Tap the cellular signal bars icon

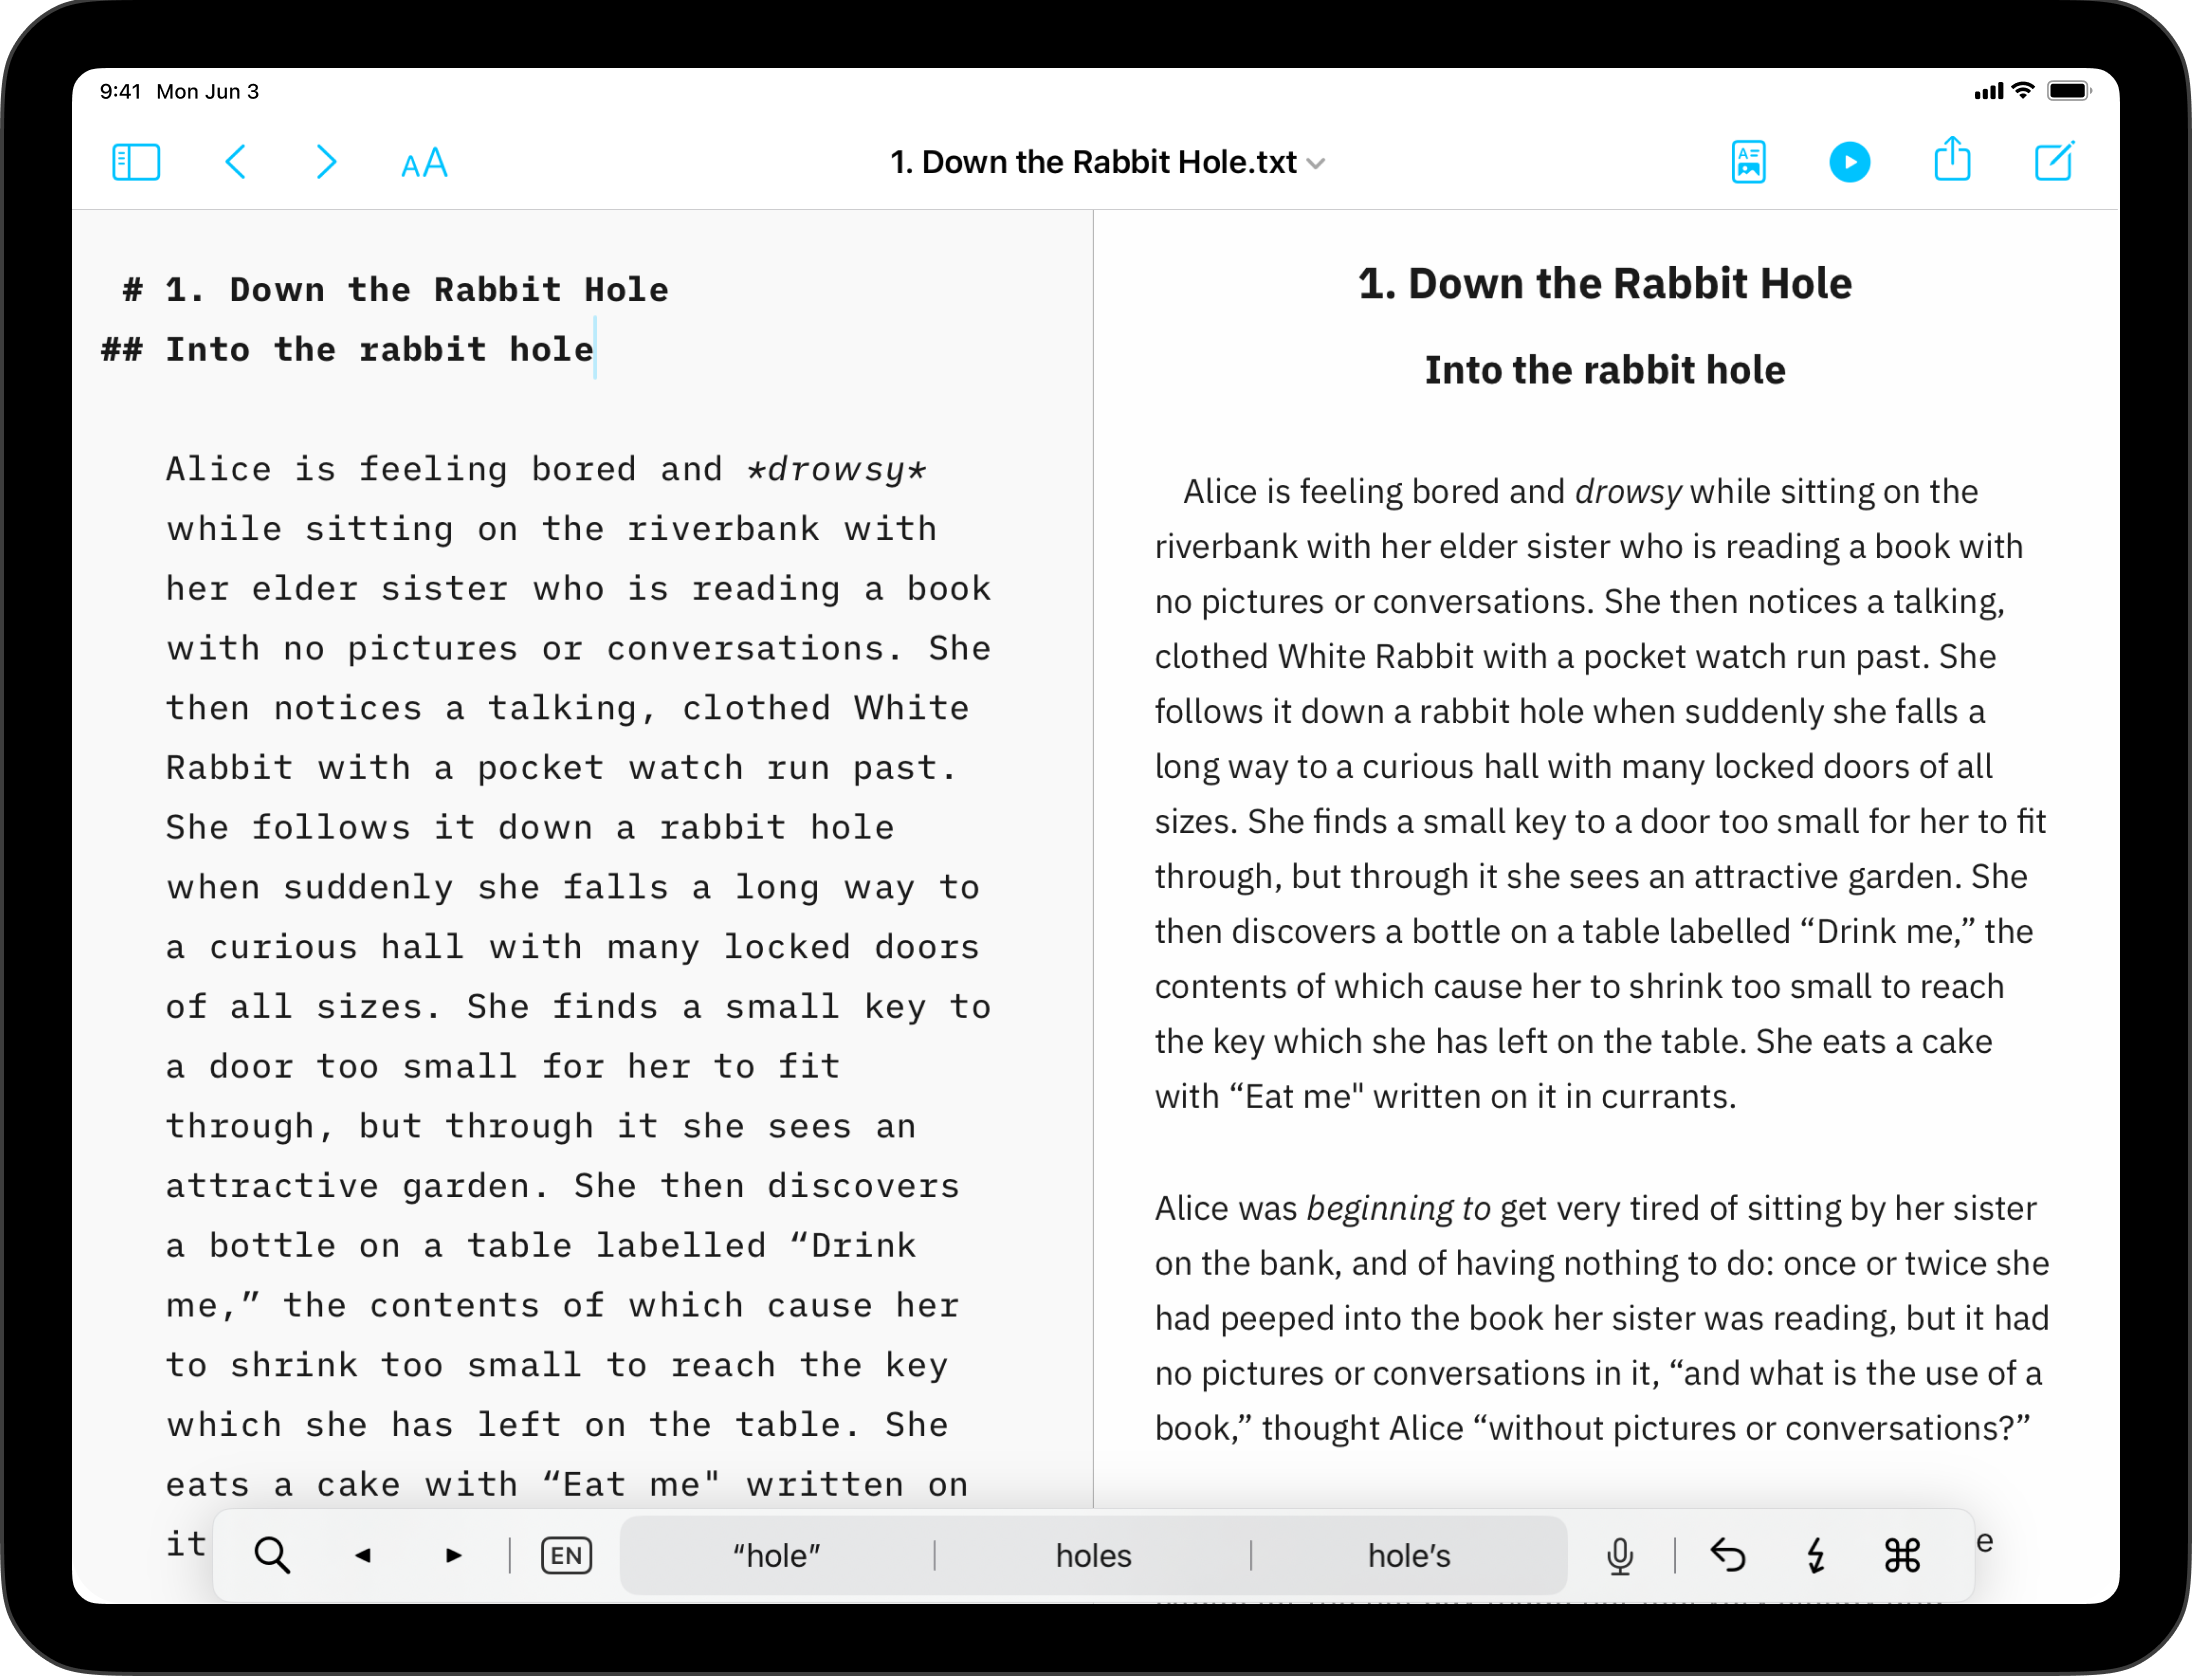click(x=1988, y=92)
